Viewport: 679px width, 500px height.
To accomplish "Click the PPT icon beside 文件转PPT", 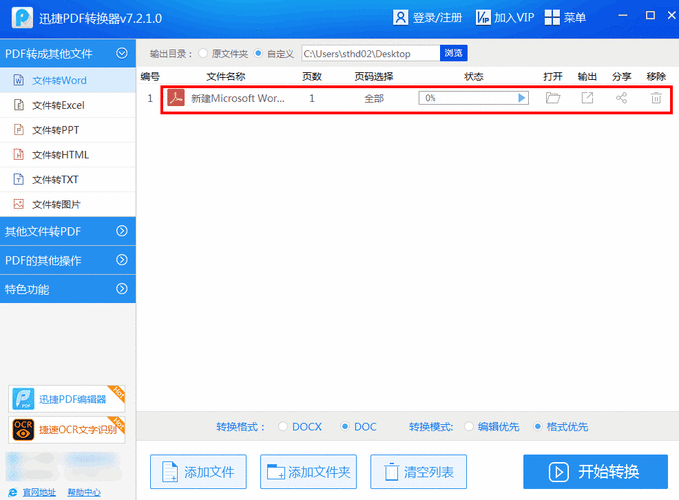I will tap(19, 130).
